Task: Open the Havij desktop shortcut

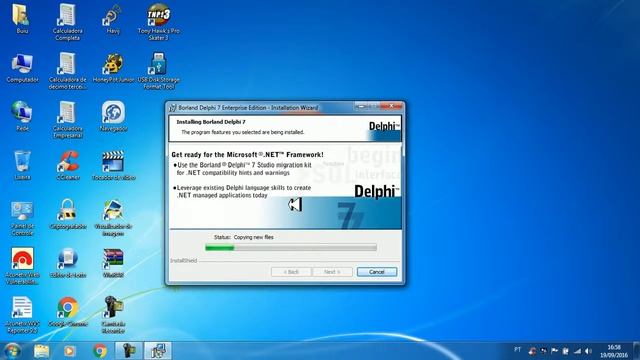Action: point(113,20)
